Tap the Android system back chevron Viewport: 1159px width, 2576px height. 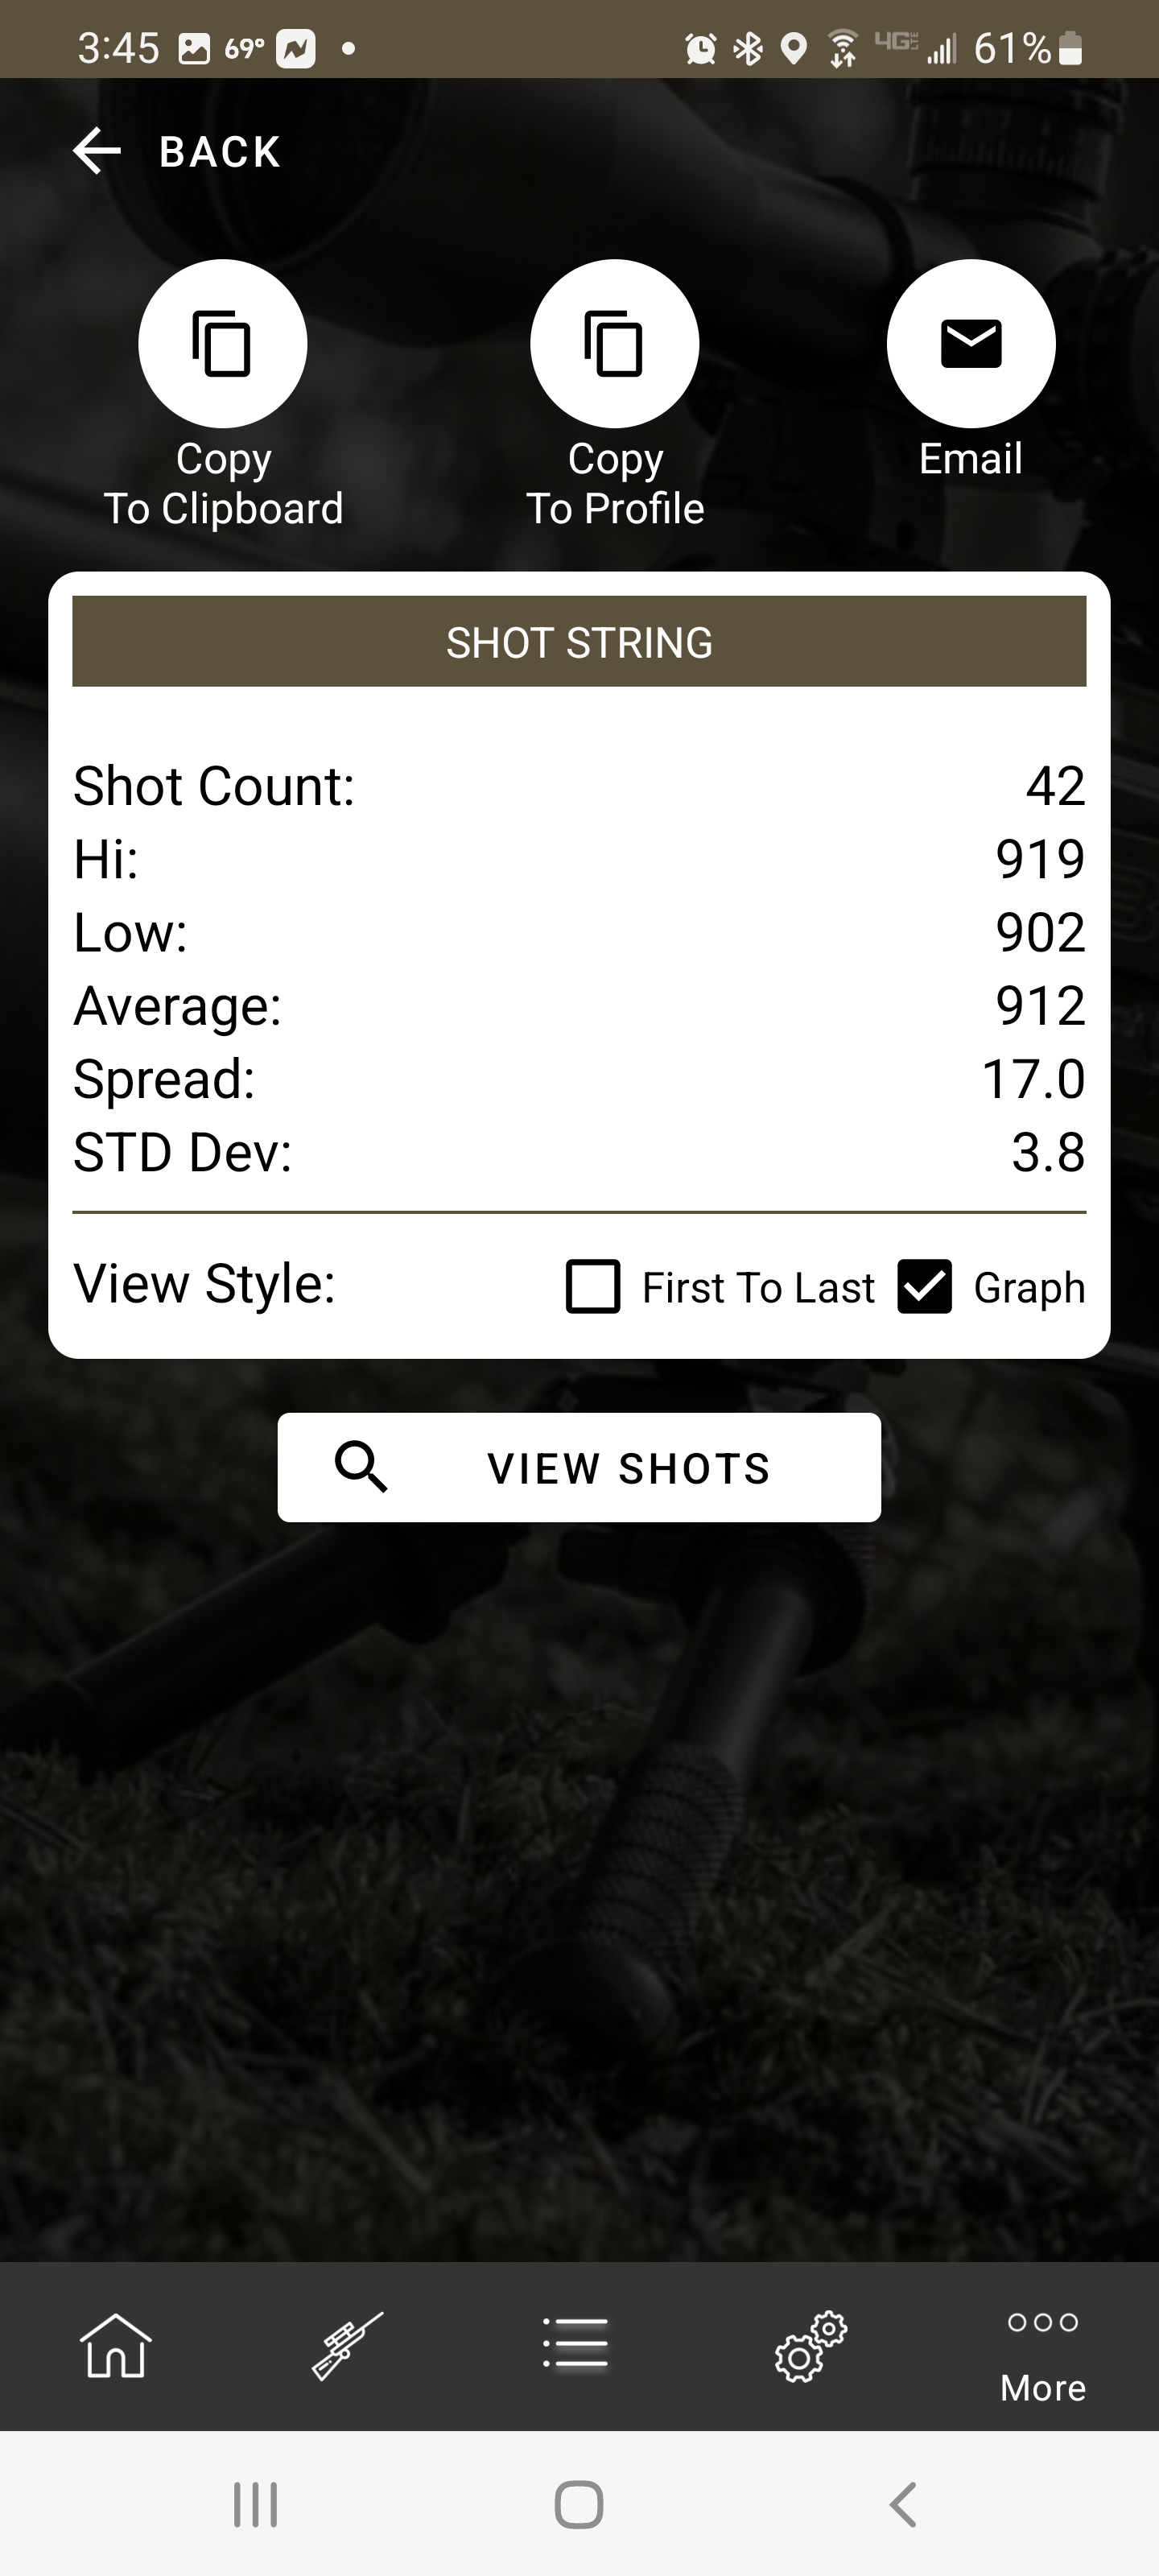(x=903, y=2504)
